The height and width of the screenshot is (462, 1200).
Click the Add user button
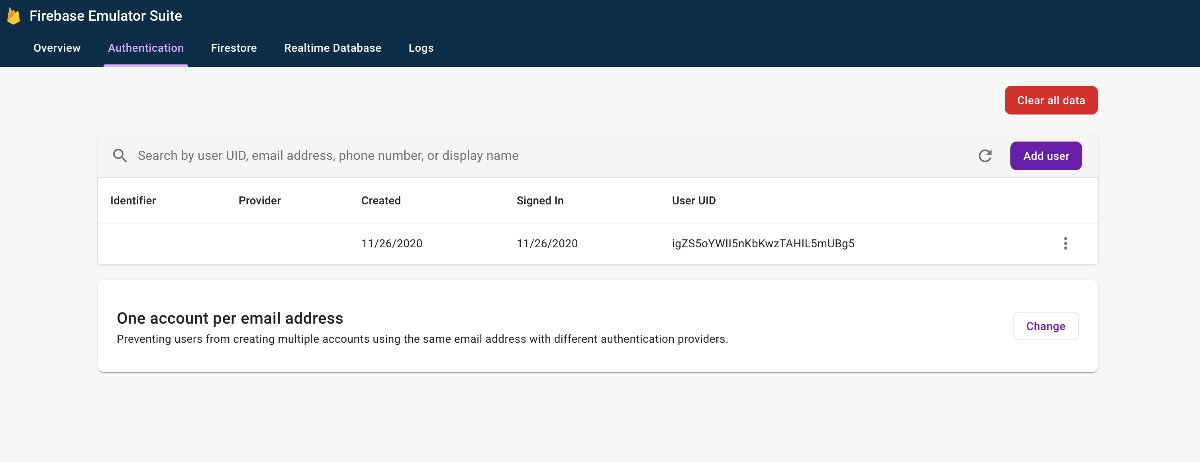tap(1046, 156)
